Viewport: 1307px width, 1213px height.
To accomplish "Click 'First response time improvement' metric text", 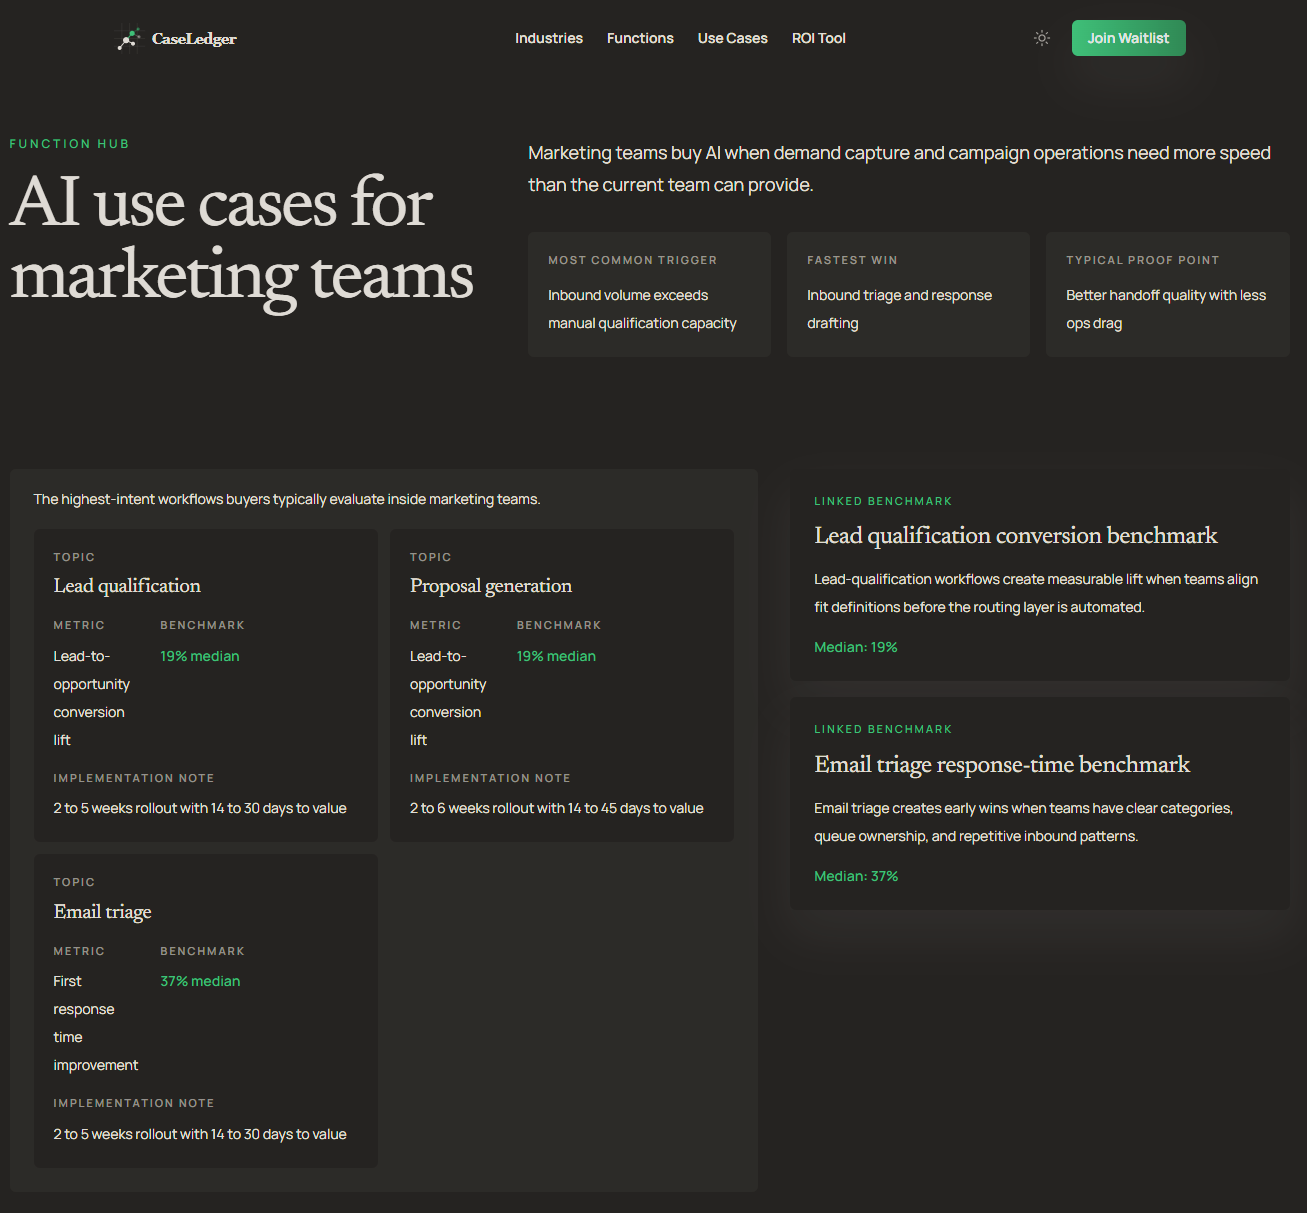I will click(96, 1023).
